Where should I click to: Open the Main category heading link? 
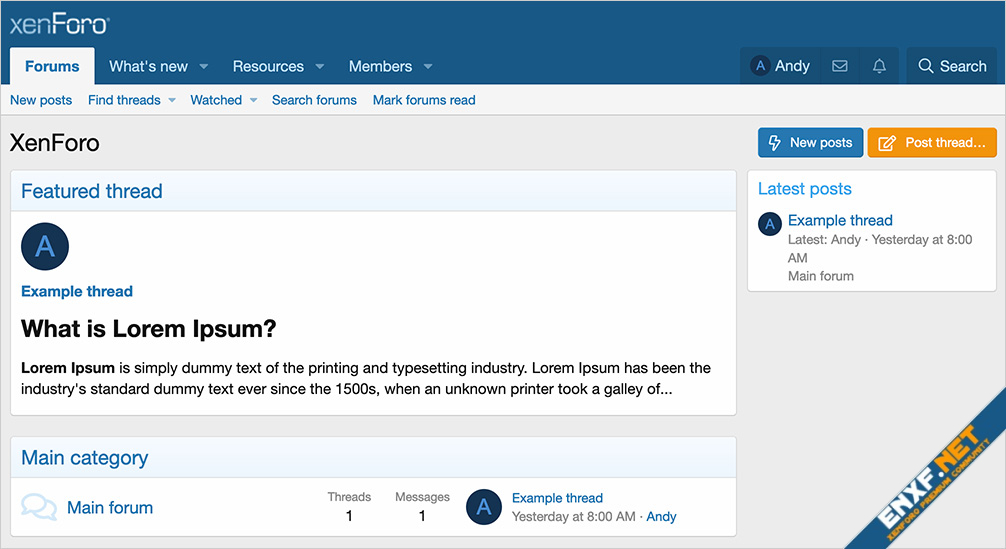pos(84,458)
